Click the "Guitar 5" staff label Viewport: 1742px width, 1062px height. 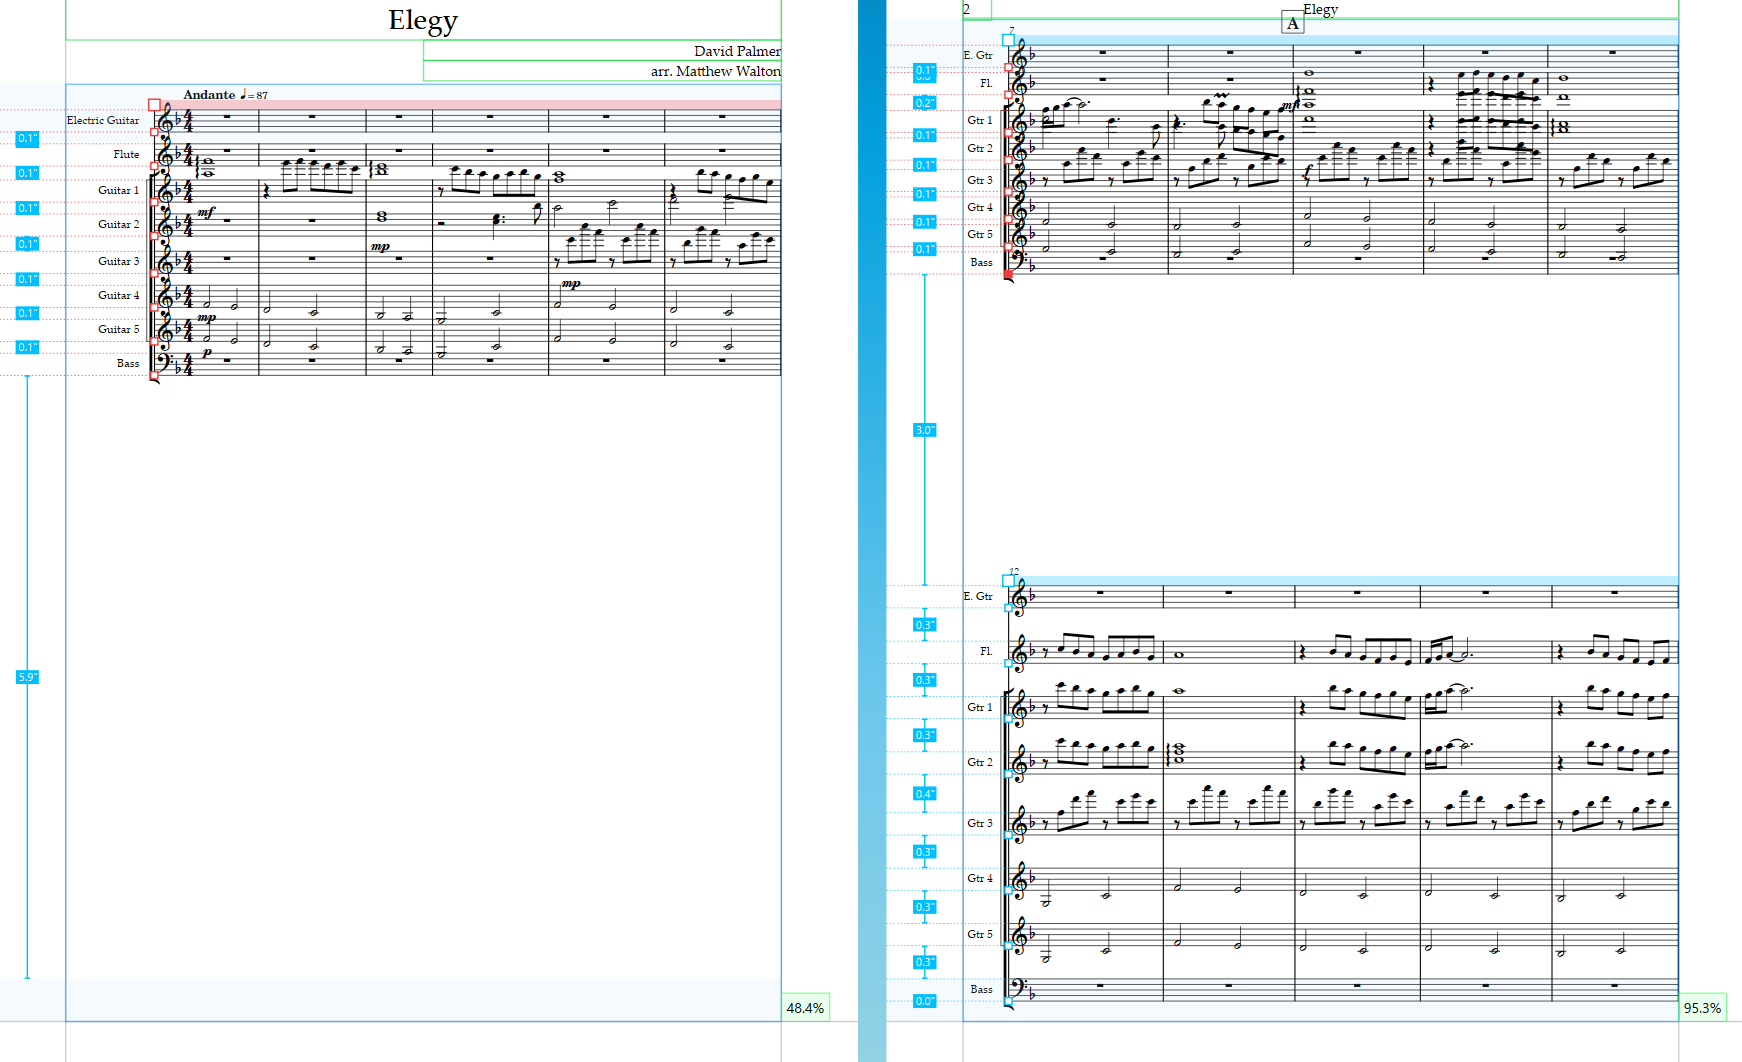tap(118, 329)
